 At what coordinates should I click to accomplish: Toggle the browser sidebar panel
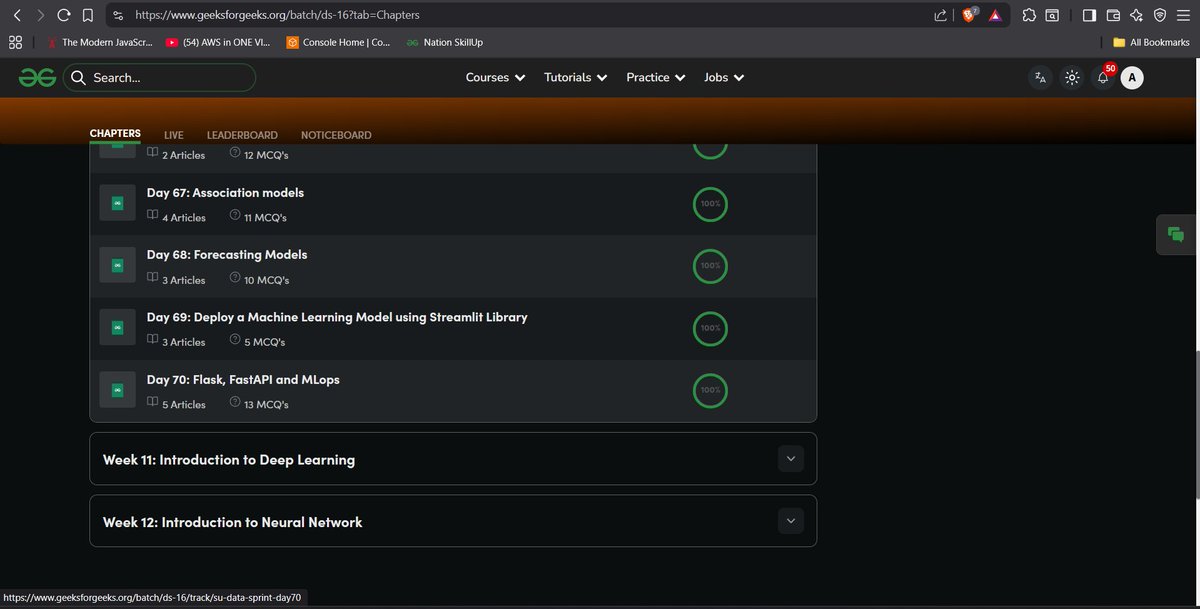[x=1089, y=16]
